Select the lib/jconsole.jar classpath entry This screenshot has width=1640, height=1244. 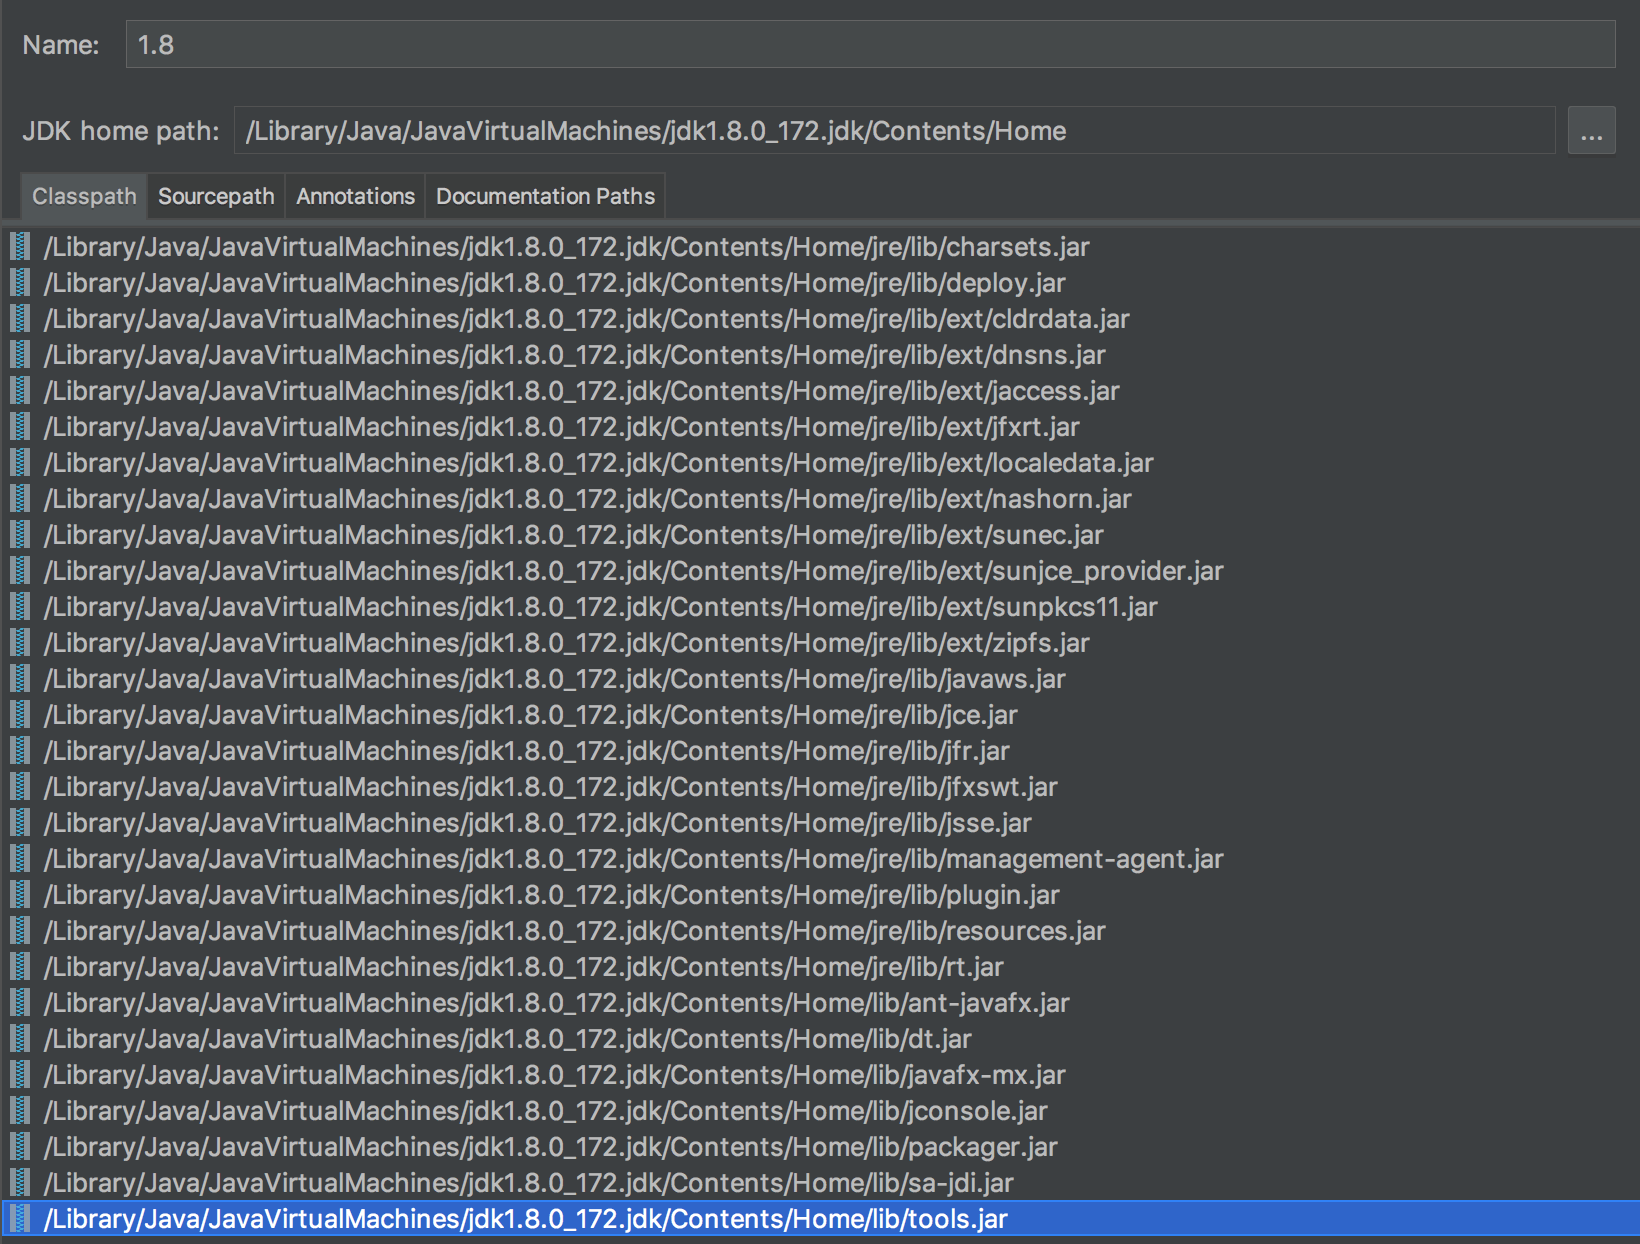[x=820, y=1110]
